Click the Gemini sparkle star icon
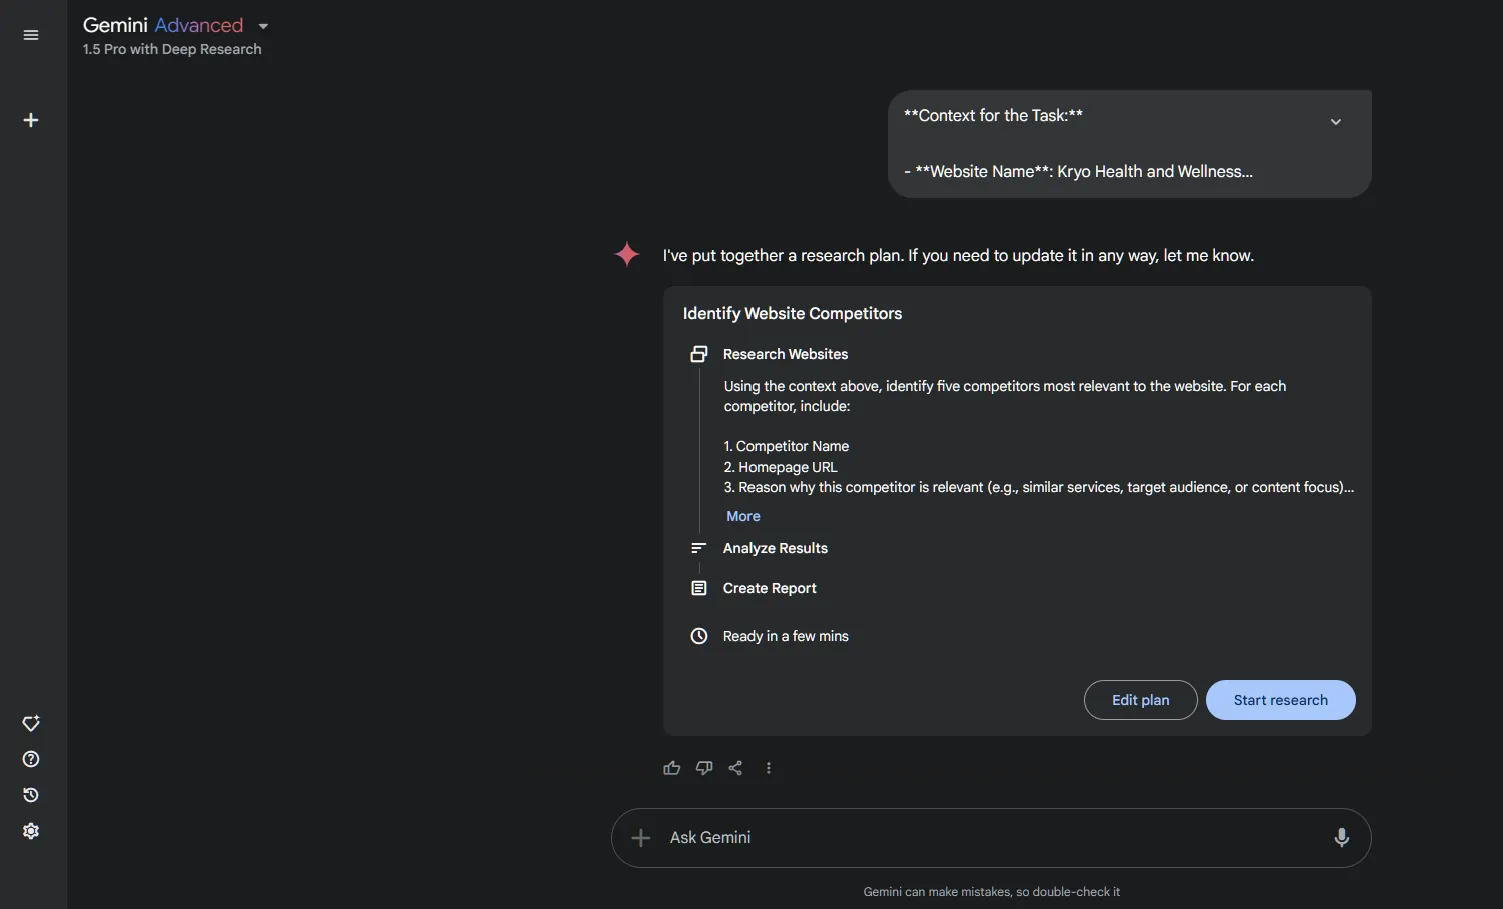Viewport: 1503px width, 909px height. pos(627,254)
